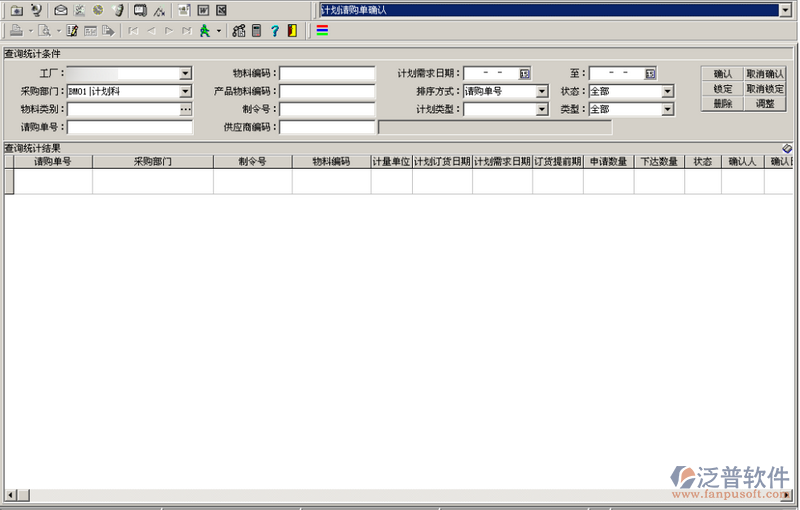Click the exit door icon
Image resolution: width=800 pixels, height=510 pixels.
291,31
